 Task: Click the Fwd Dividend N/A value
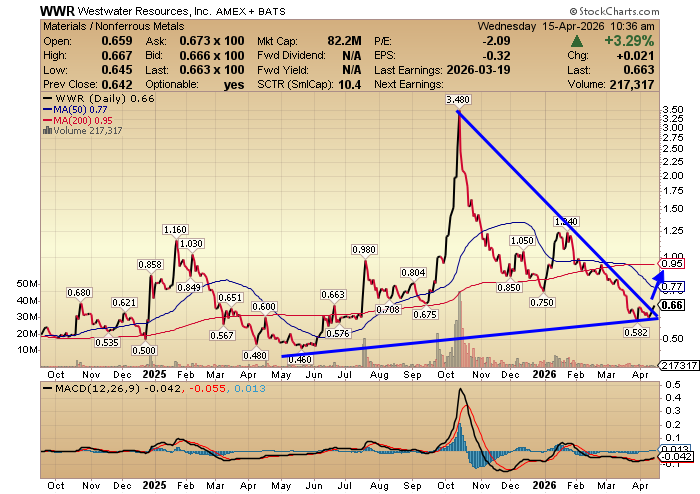(352, 56)
